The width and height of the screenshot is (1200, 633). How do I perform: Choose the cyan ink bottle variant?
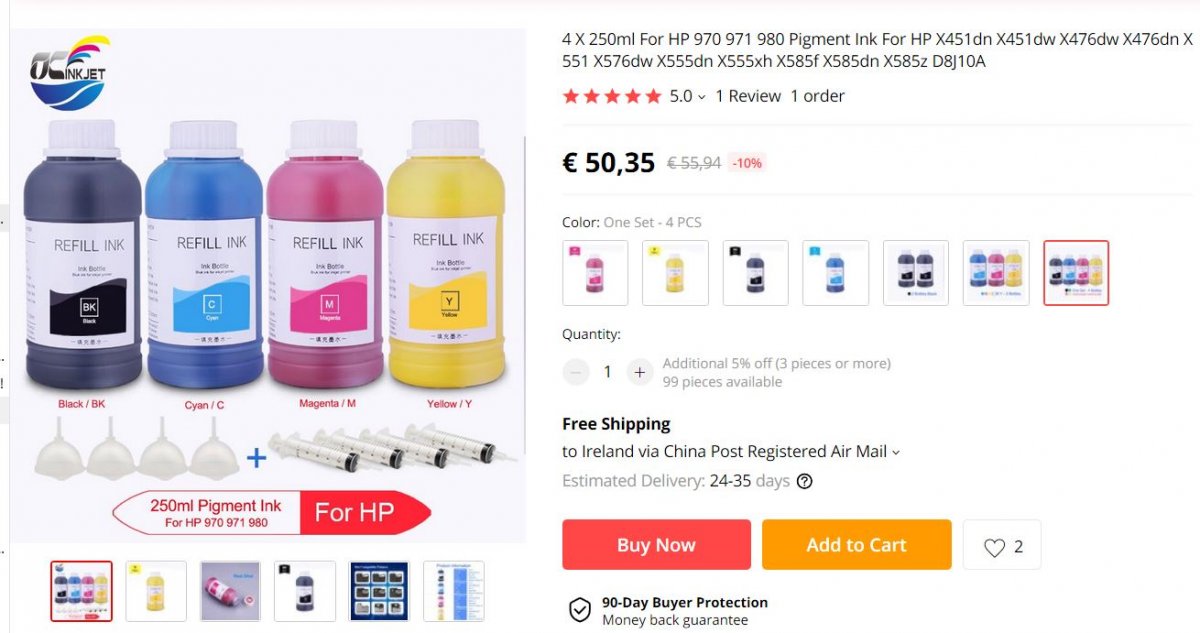pos(835,273)
